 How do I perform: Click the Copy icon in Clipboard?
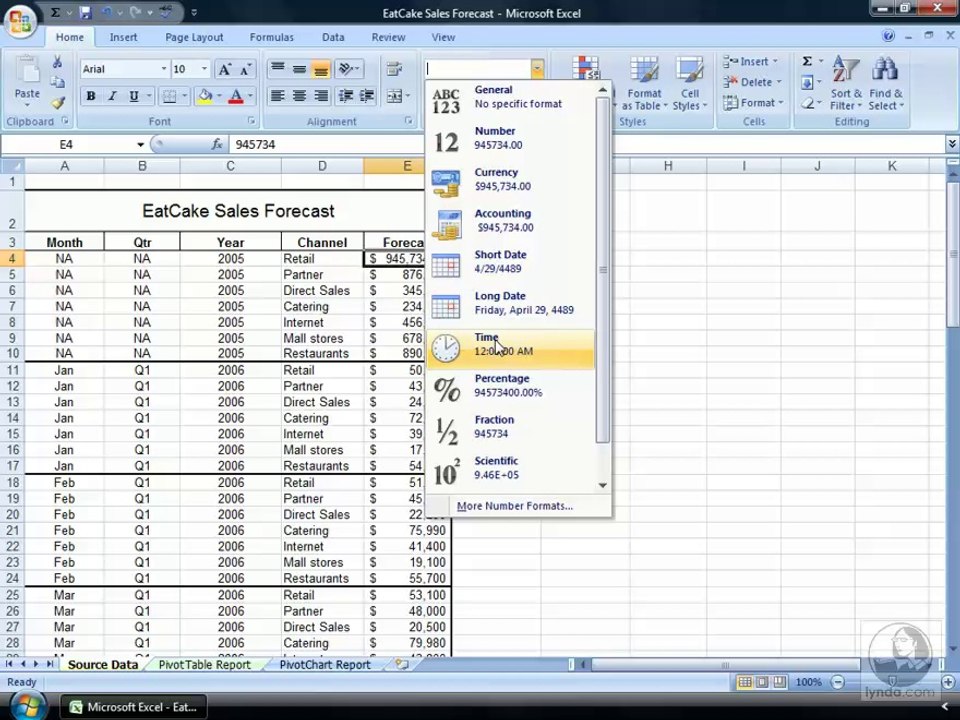pos(57,82)
